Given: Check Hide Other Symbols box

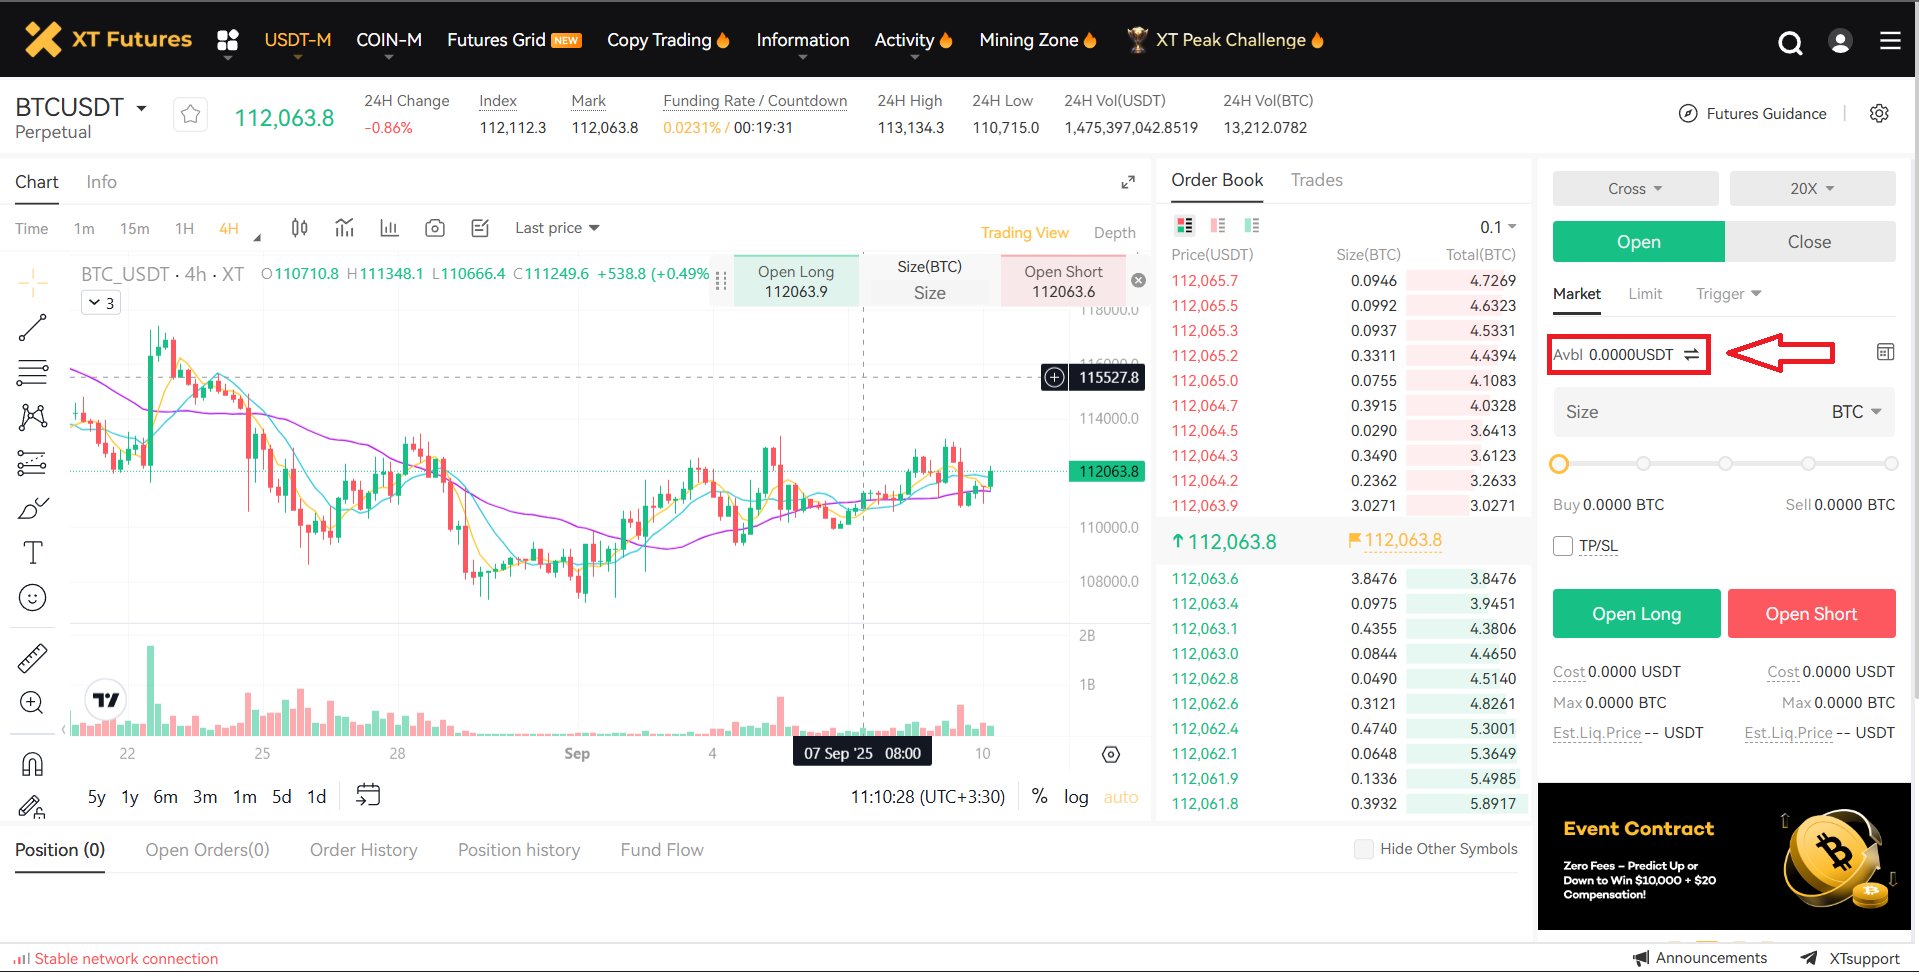Looking at the screenshot, I should [x=1363, y=849].
